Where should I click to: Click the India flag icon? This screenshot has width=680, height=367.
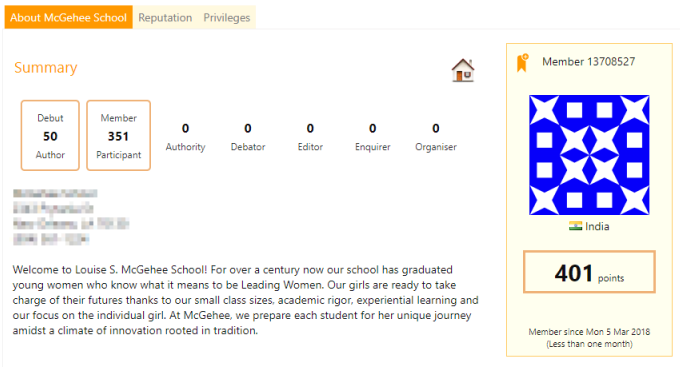click(575, 226)
